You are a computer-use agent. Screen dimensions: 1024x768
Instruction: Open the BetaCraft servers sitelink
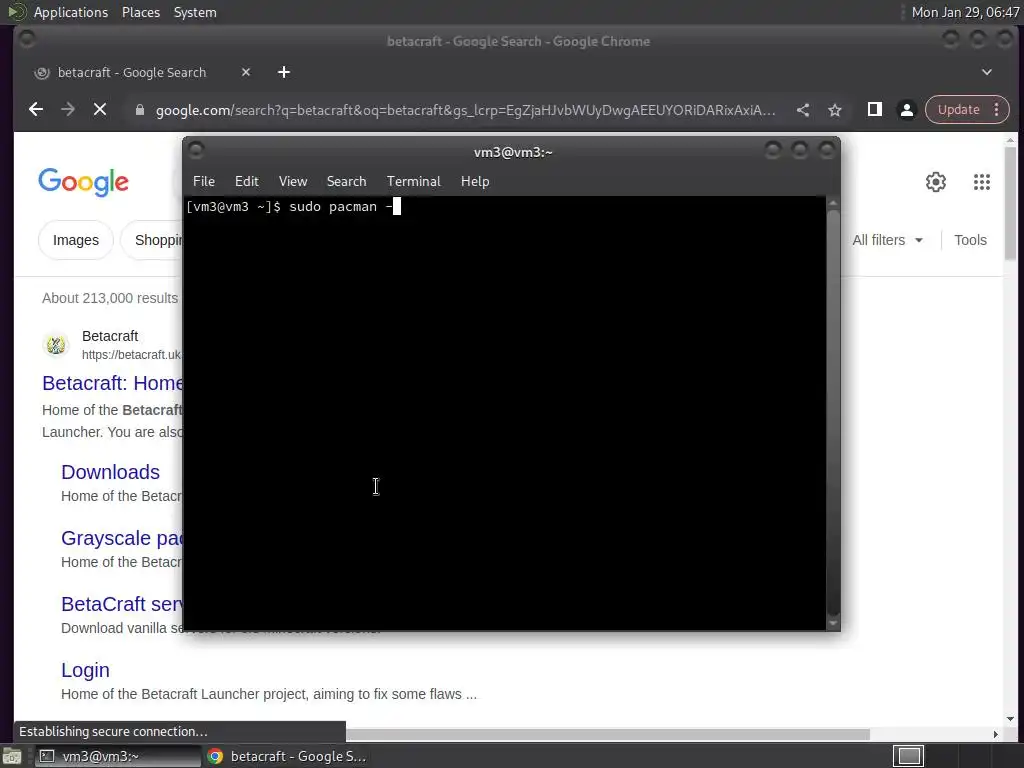pyautogui.click(x=121, y=604)
